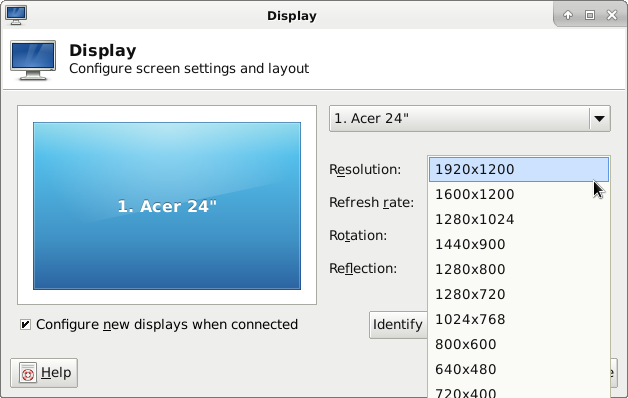Pick 1440x900 from the resolution list
This screenshot has width=628, height=398.
519,244
